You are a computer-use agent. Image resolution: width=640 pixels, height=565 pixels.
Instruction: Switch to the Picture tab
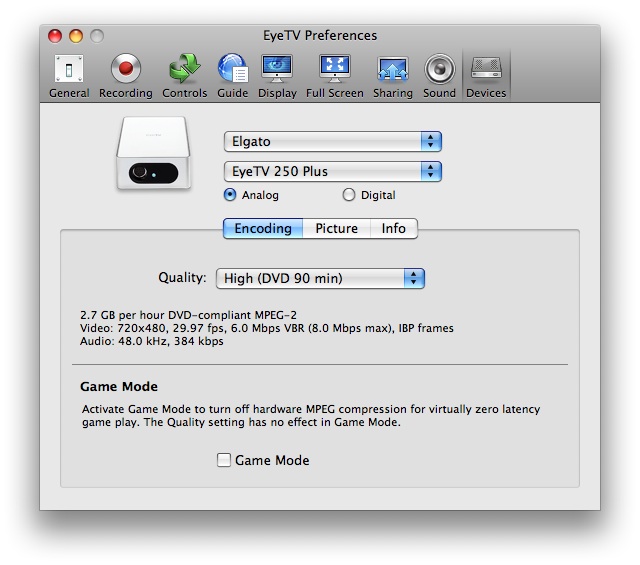coord(337,228)
